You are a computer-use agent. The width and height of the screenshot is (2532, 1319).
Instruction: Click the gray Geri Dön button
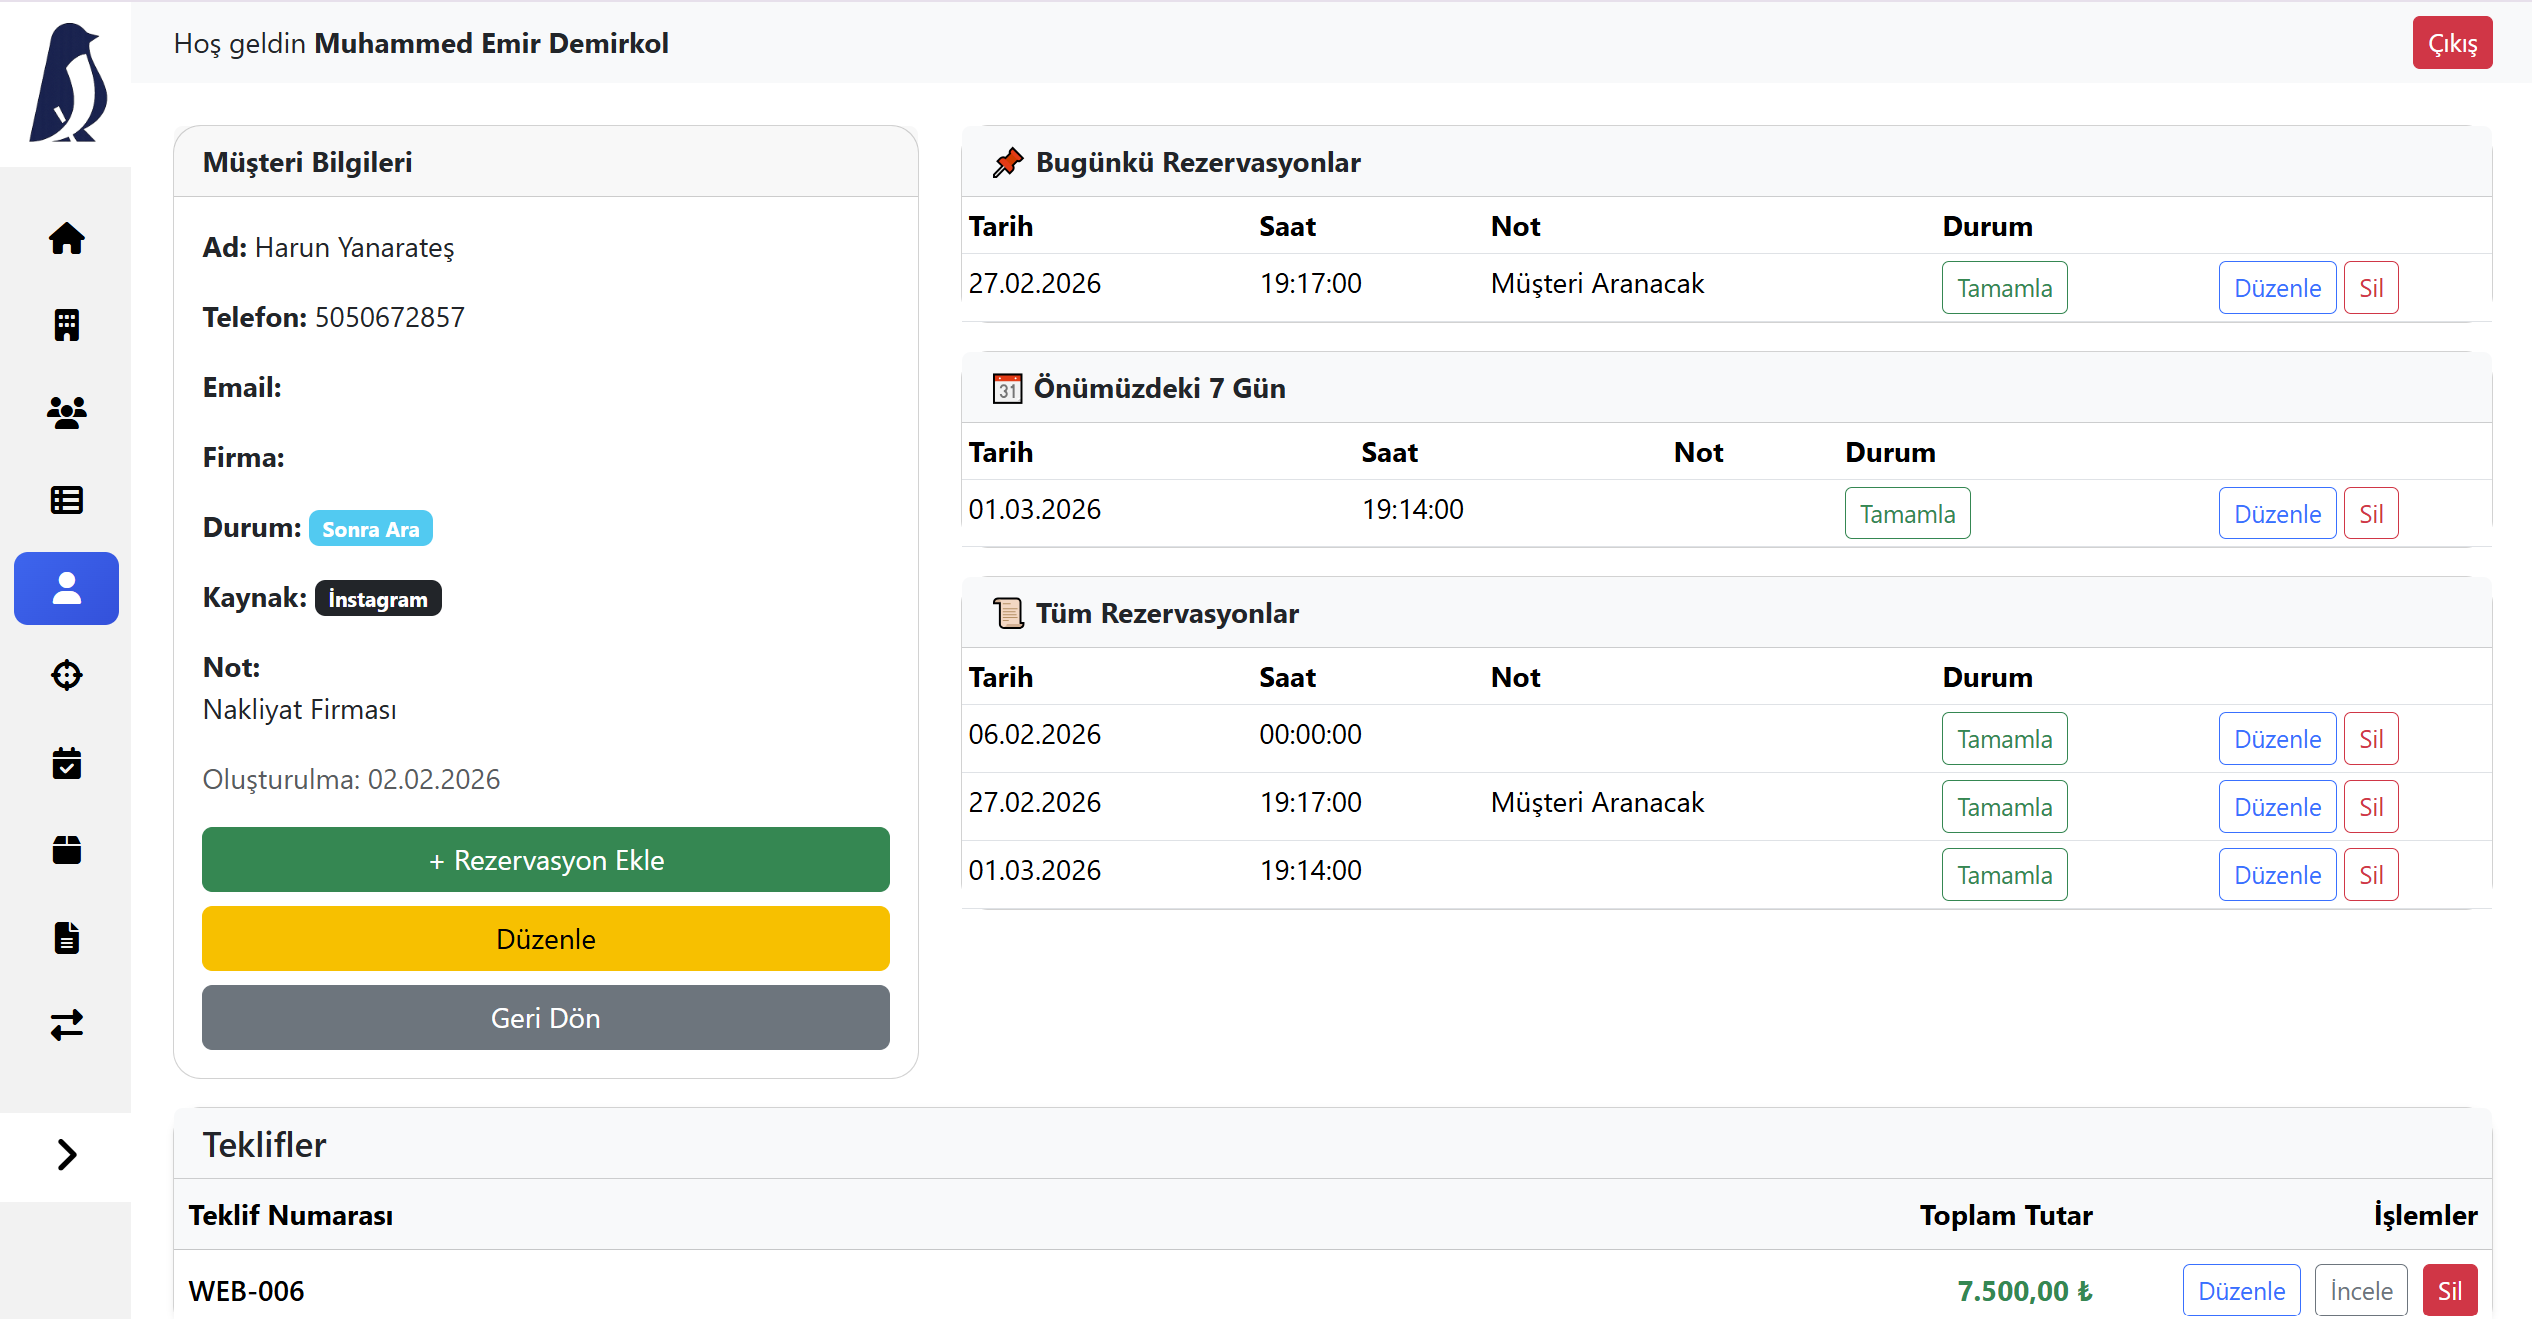(545, 1018)
